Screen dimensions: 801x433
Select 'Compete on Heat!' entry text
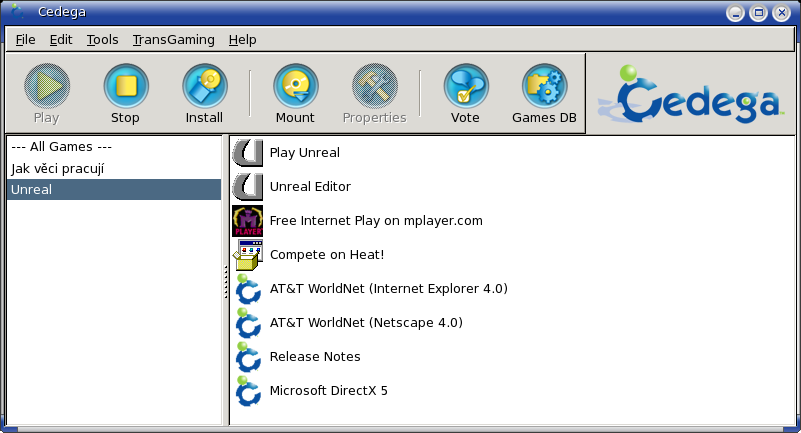pos(327,255)
